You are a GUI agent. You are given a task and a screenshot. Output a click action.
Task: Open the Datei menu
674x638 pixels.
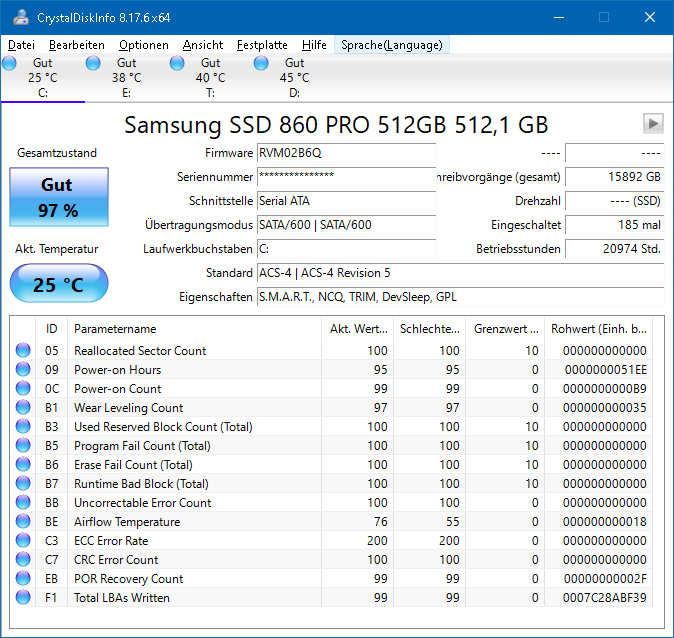click(21, 45)
